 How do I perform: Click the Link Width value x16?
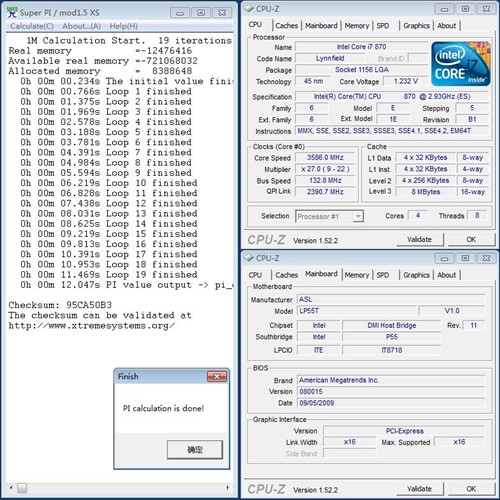(350, 442)
